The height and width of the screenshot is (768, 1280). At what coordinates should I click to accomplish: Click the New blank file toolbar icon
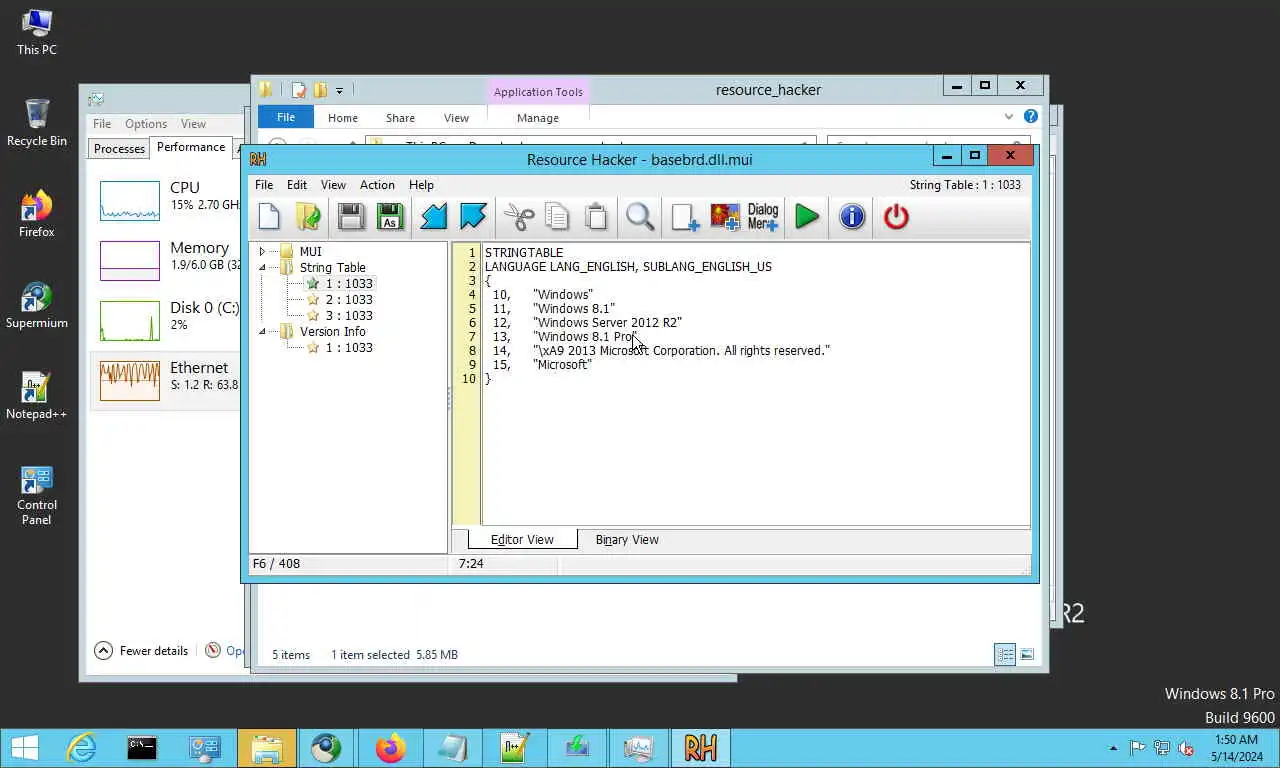269,217
